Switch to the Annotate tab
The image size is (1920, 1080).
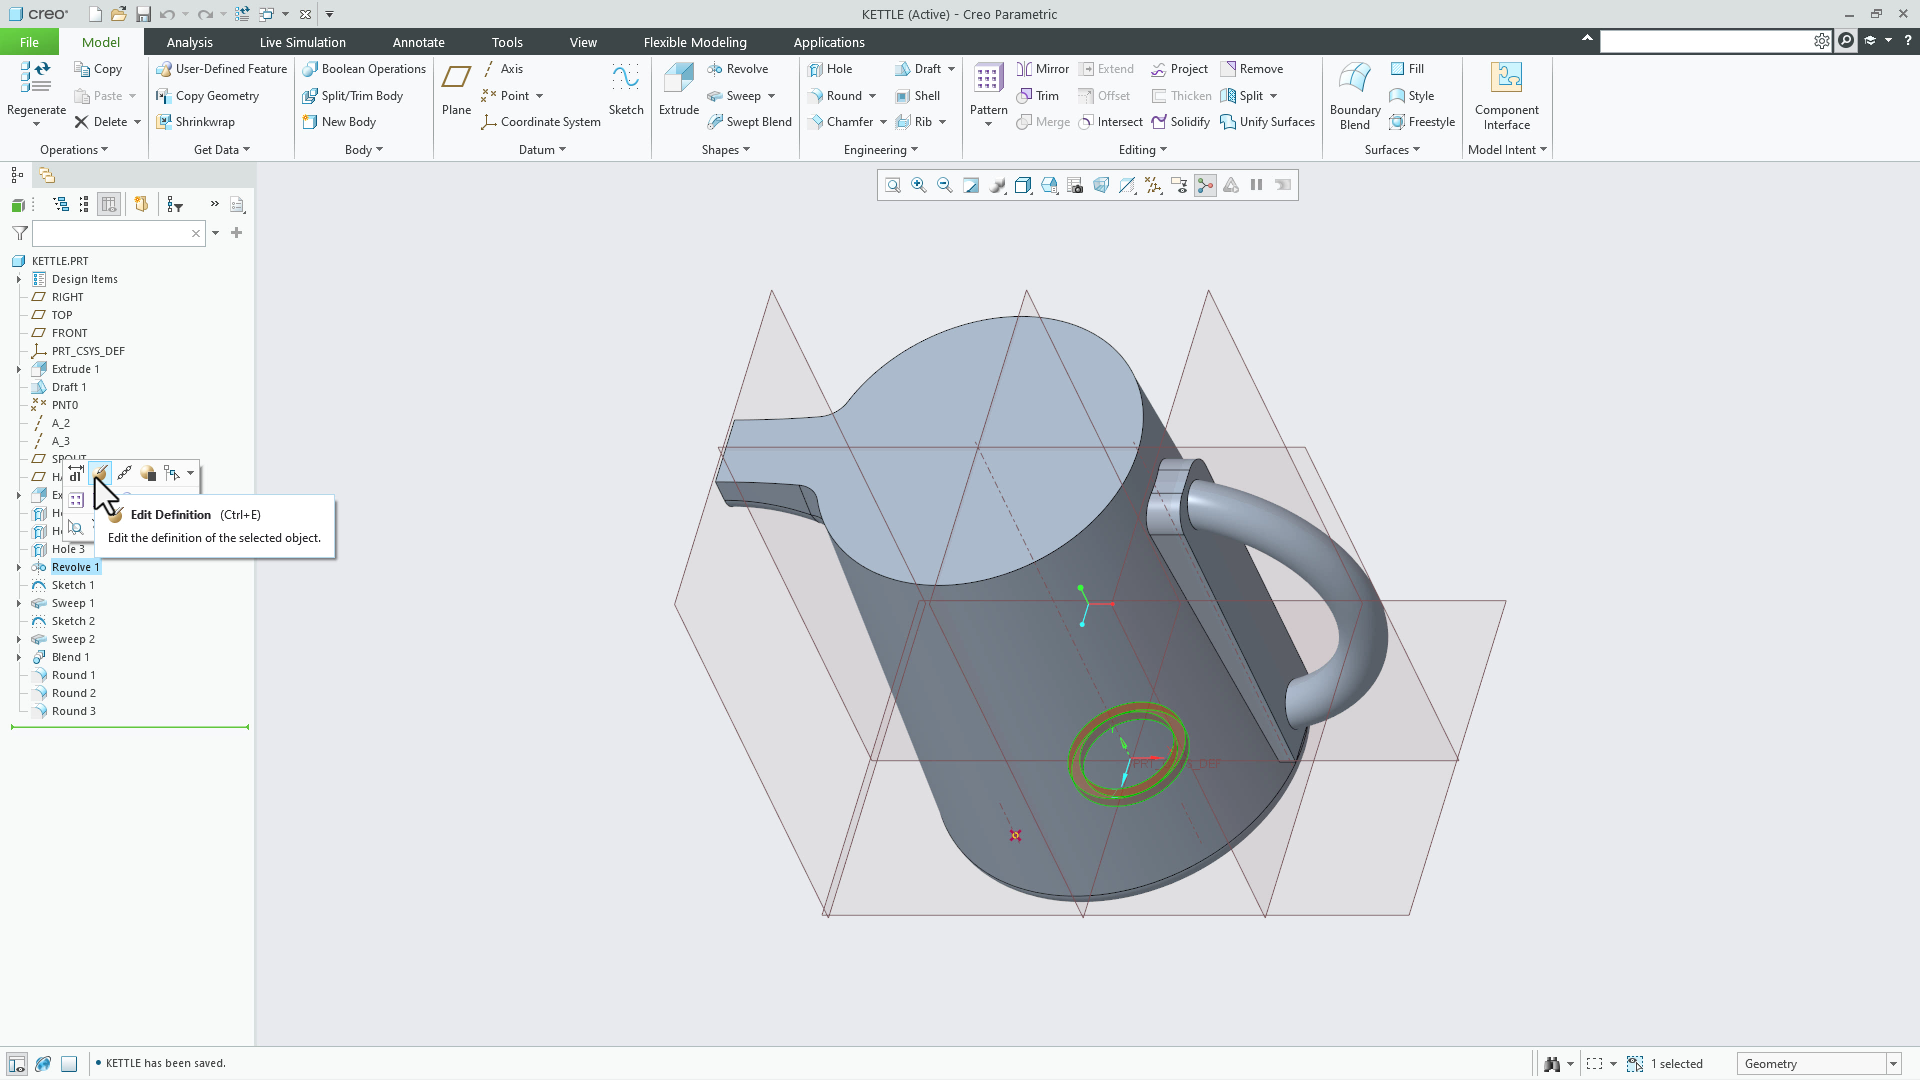[x=418, y=42]
